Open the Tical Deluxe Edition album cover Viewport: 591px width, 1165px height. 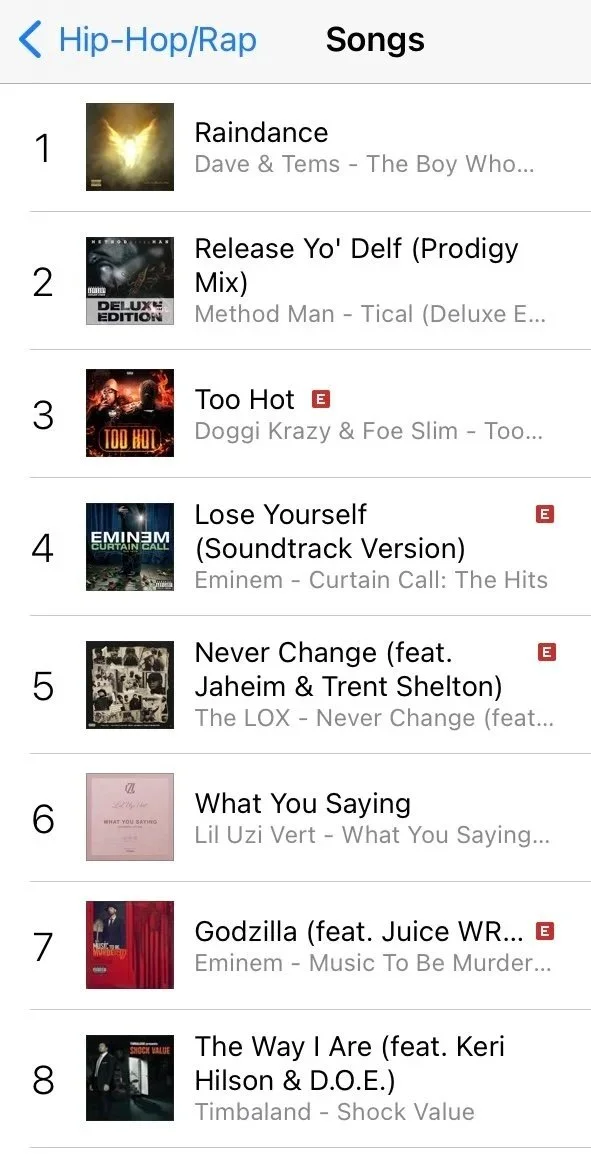pos(130,281)
